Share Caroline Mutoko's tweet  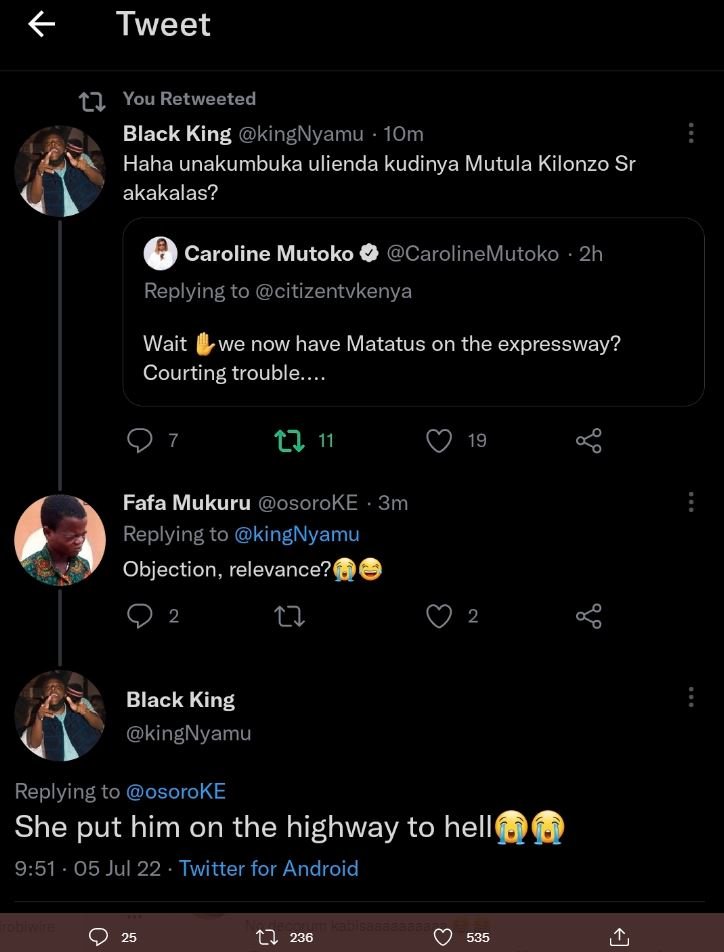pyautogui.click(x=588, y=439)
